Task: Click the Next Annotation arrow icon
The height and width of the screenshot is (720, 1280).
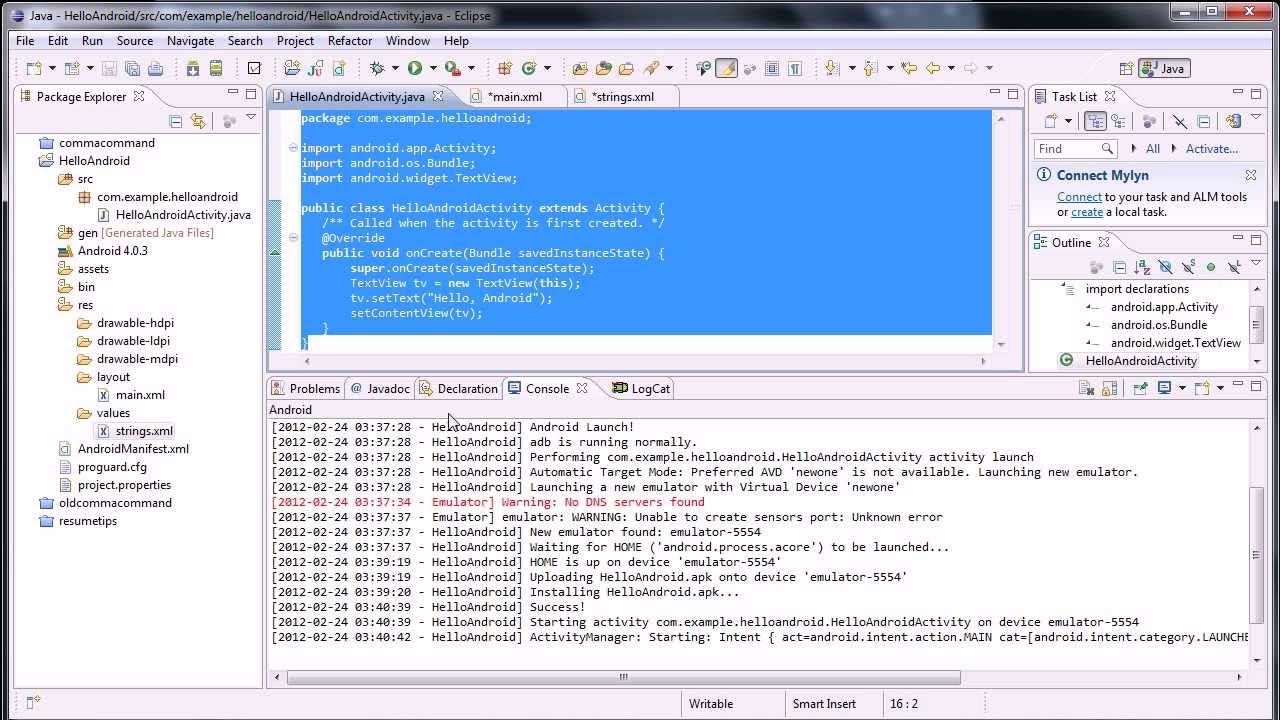Action: pos(832,68)
